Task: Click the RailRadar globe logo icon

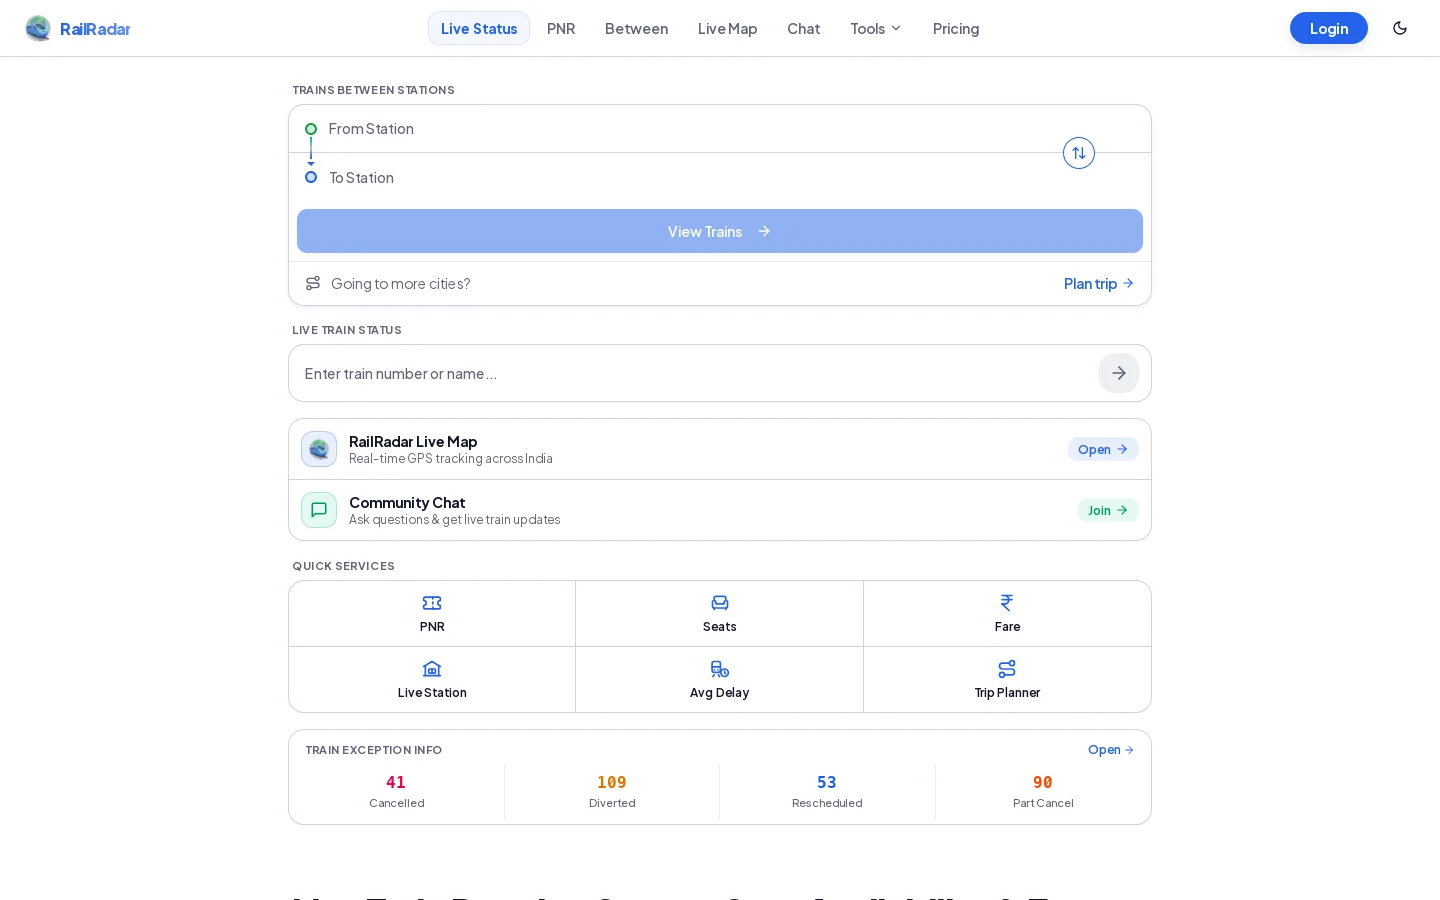Action: pos(38,28)
